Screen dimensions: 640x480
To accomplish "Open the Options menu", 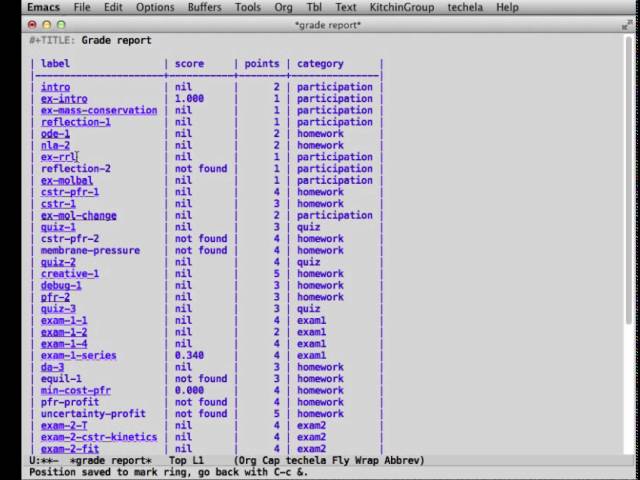I will click(x=155, y=7).
